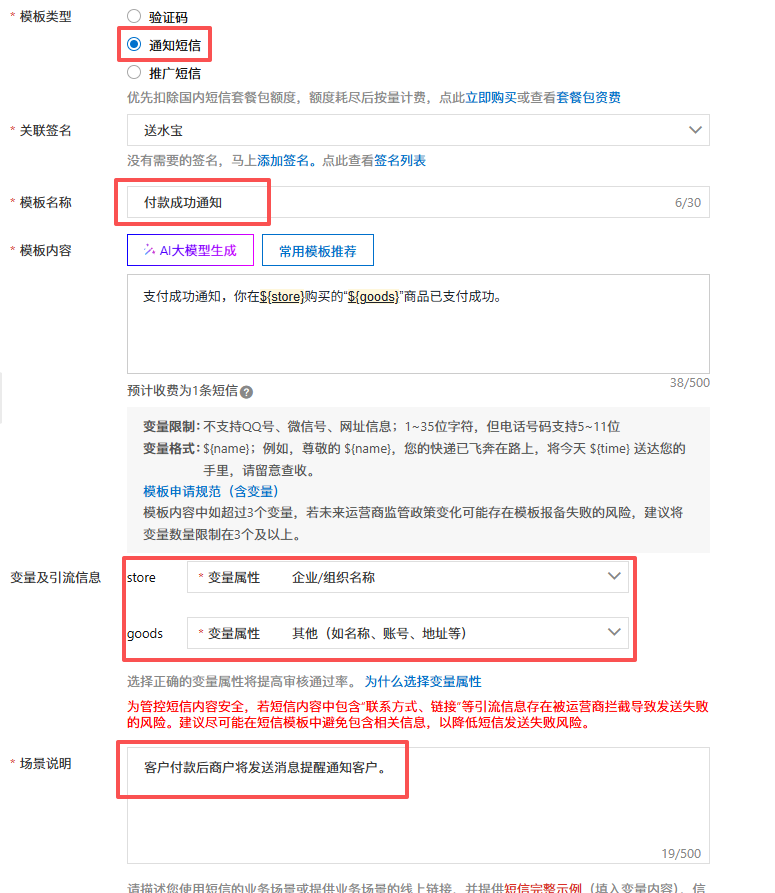The width and height of the screenshot is (775, 893).
Task: Click the 常用模板推荐 button
Action: pyautogui.click(x=317, y=251)
